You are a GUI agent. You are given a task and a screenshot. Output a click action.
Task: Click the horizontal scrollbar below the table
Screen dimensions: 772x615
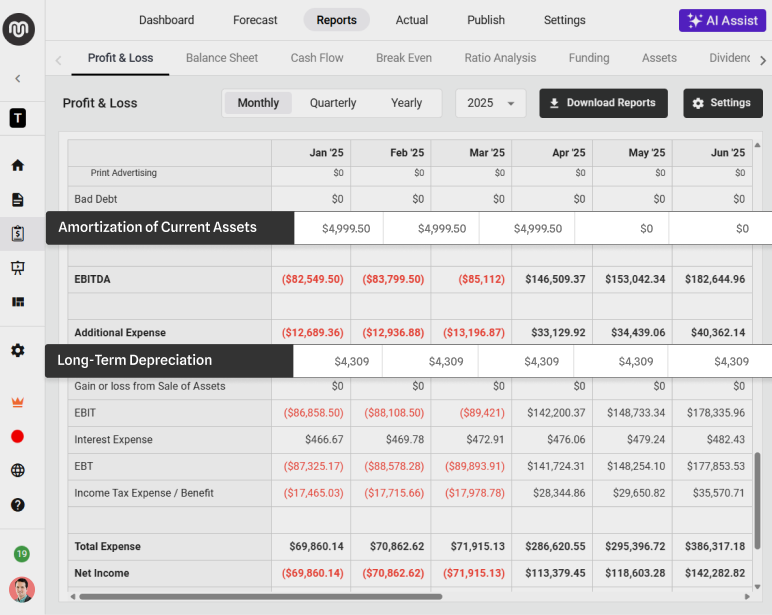point(260,597)
